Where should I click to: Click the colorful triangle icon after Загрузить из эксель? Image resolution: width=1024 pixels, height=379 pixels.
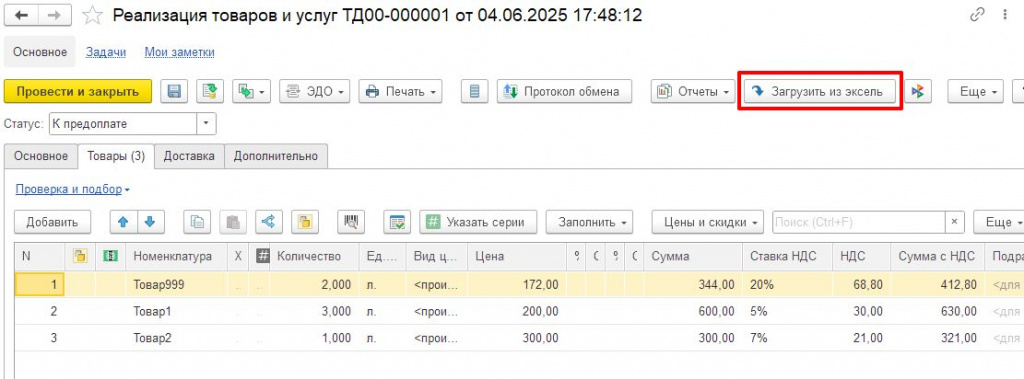(x=918, y=91)
